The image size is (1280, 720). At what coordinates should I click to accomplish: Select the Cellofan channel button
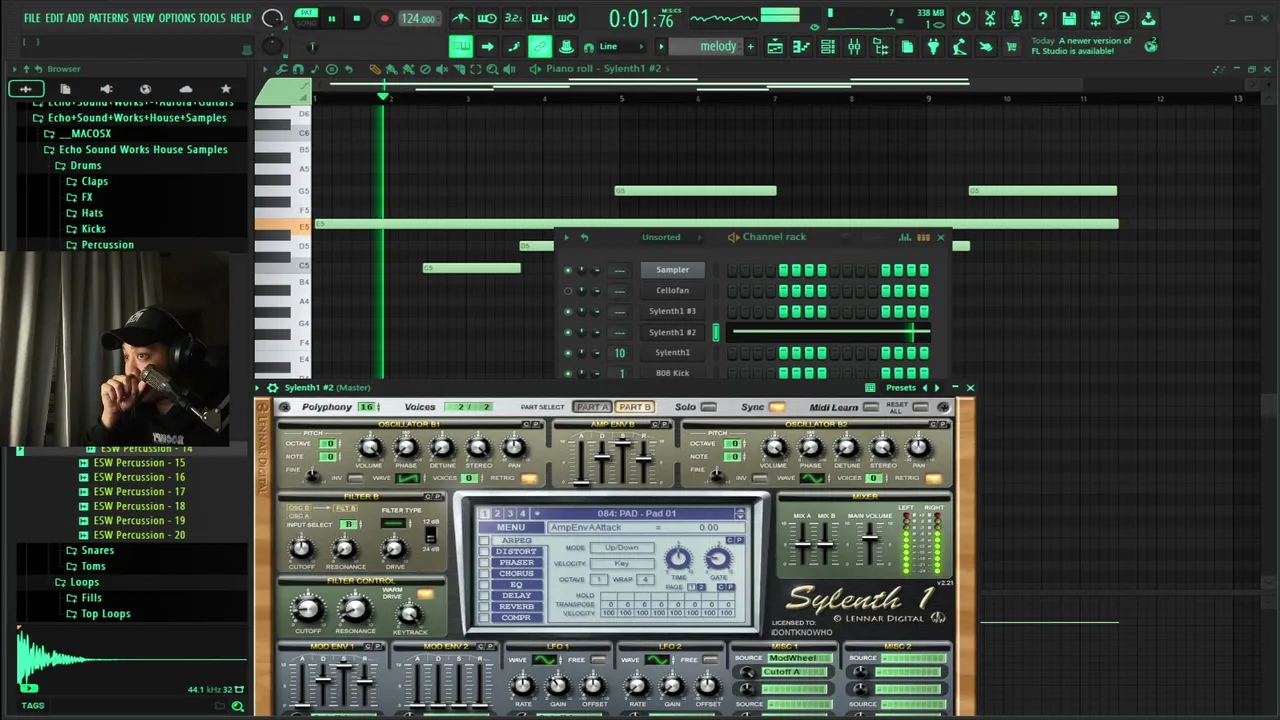(x=672, y=290)
